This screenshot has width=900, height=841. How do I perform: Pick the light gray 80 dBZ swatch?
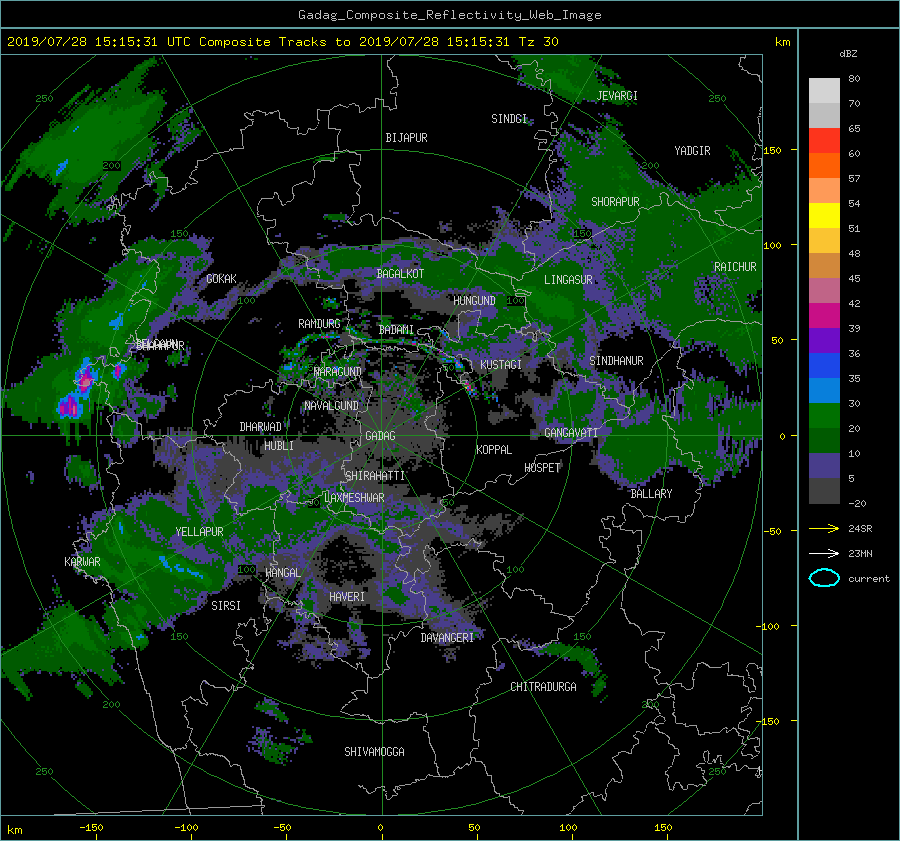coord(824,91)
